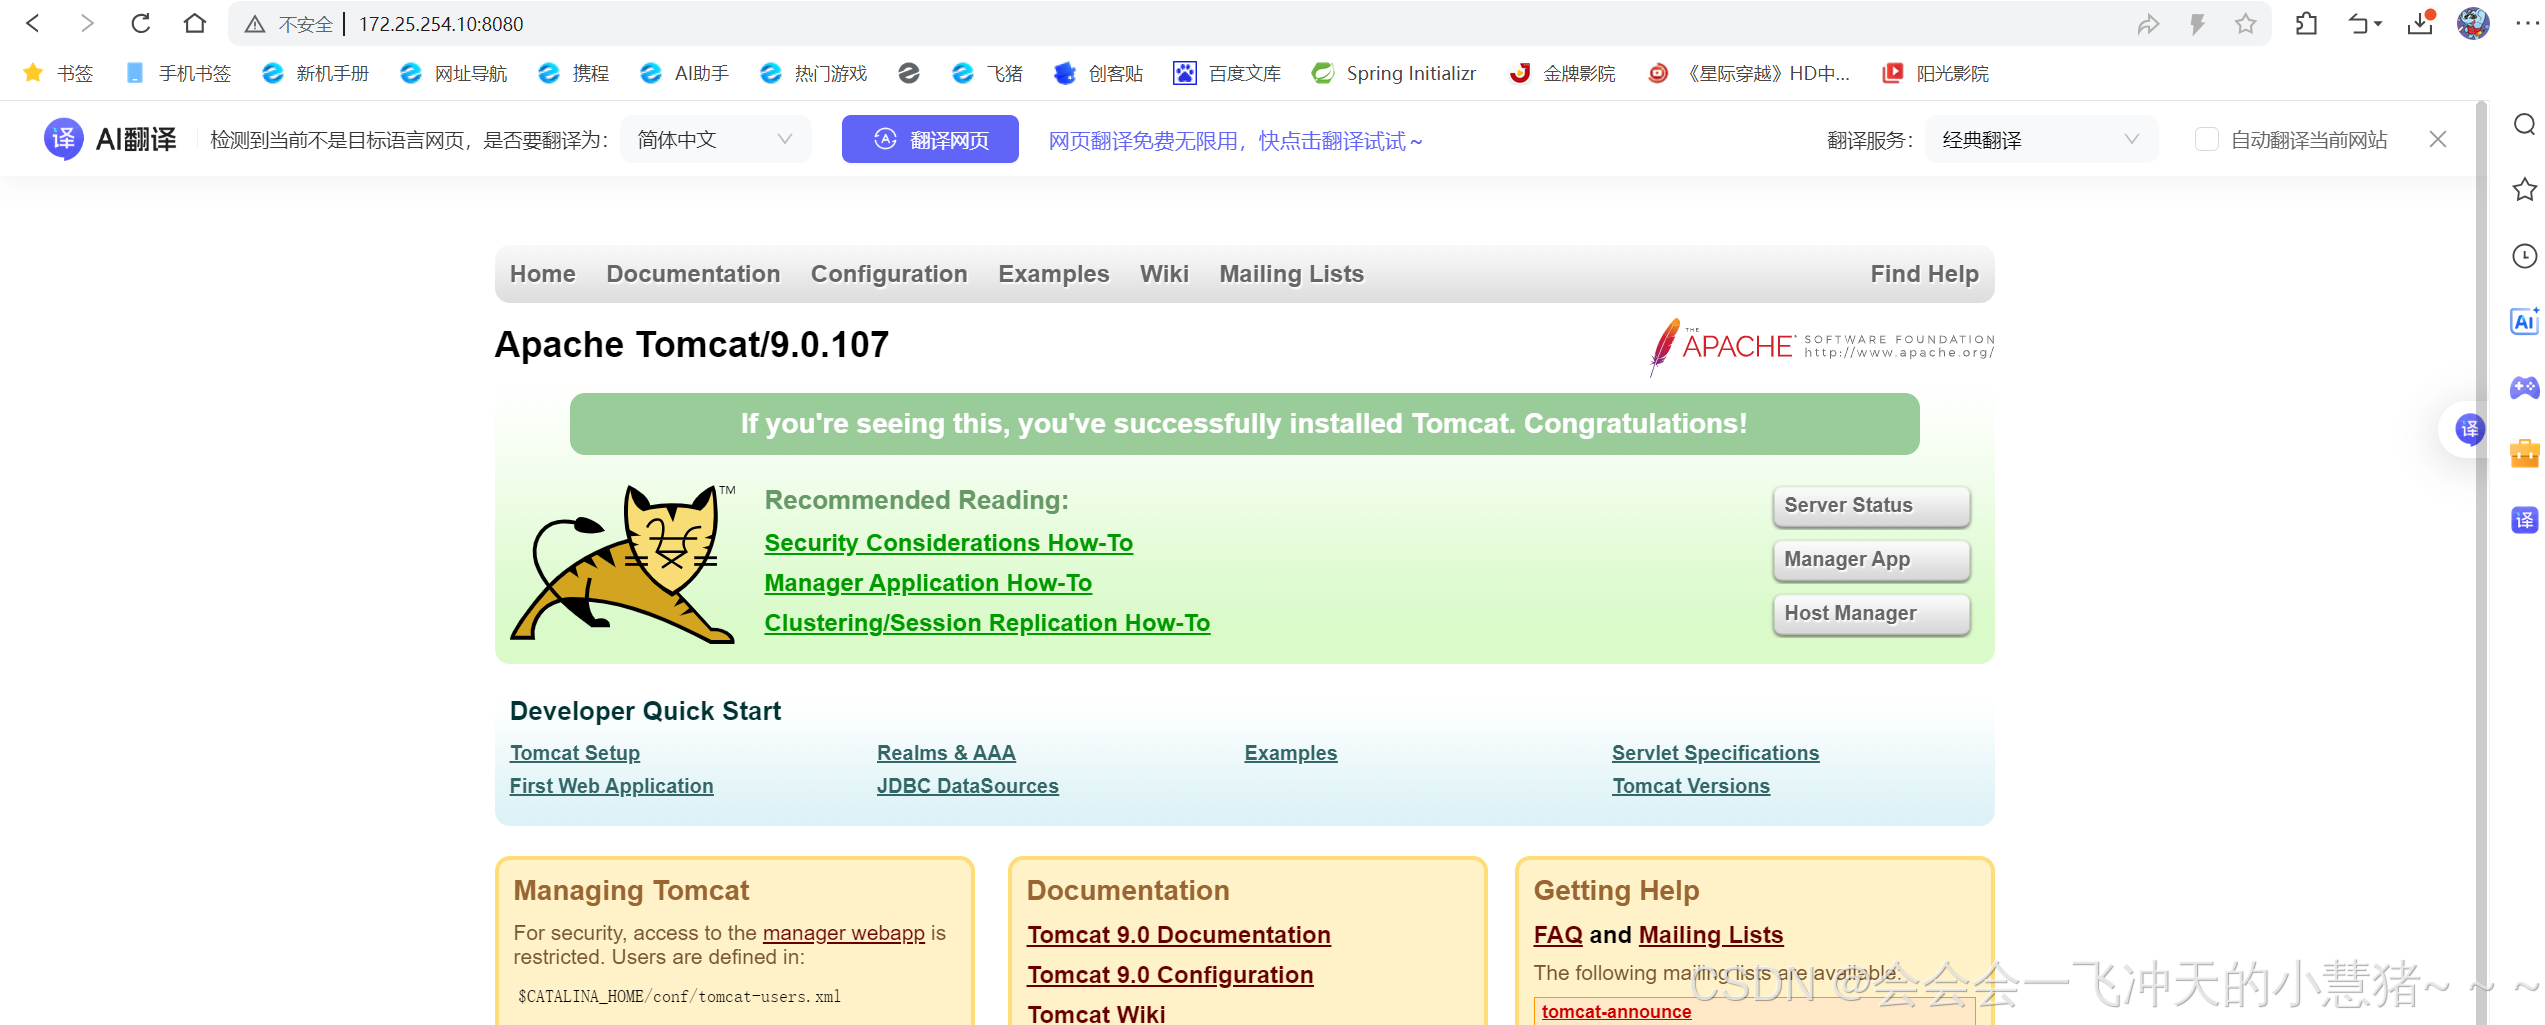Screen dimensions: 2545x1025
Task: Open the sidebar game controller icon
Action: pos(2525,388)
